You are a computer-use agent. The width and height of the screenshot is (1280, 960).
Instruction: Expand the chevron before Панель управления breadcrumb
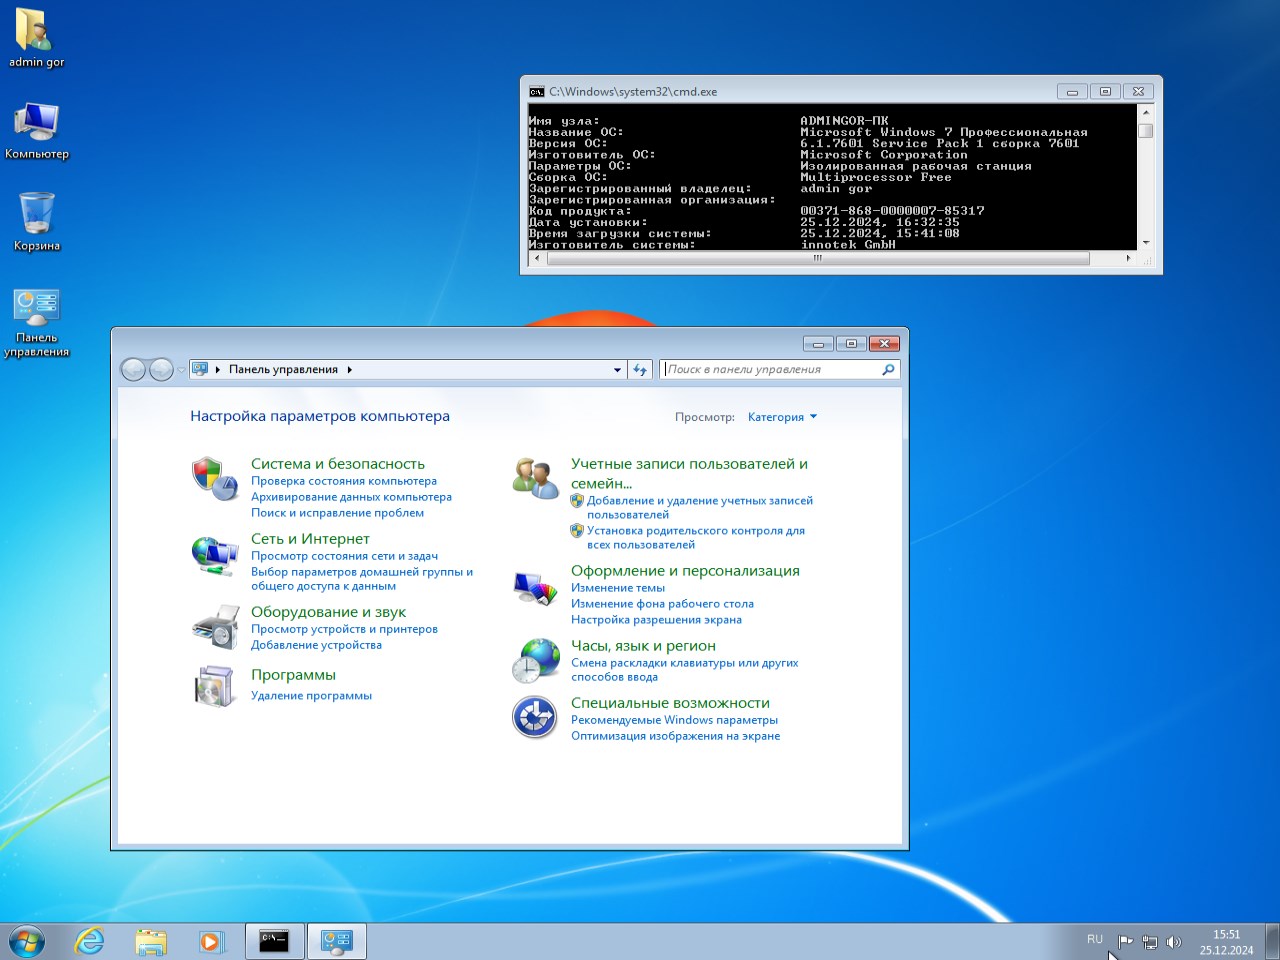(x=218, y=370)
